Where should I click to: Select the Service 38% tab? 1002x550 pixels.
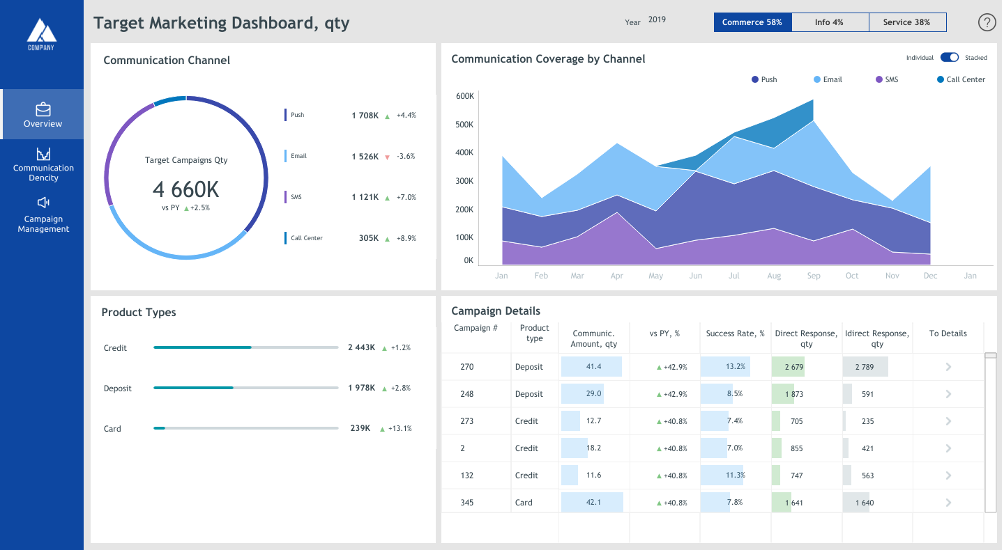[x=907, y=22]
